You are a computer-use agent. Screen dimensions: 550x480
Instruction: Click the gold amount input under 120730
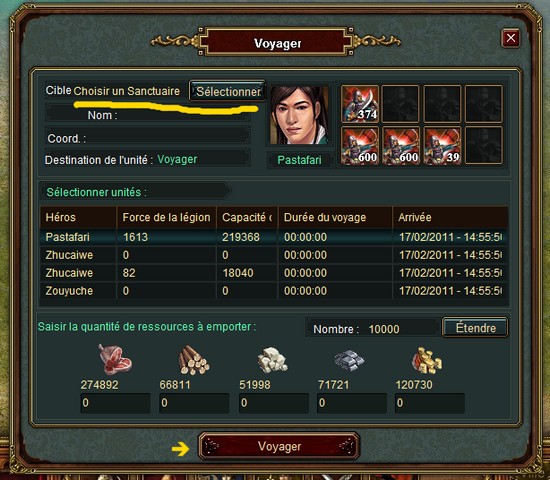click(430, 403)
